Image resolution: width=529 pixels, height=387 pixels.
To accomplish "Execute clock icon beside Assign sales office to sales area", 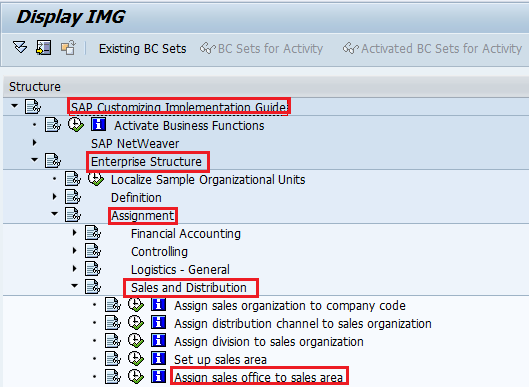I will click(x=136, y=377).
